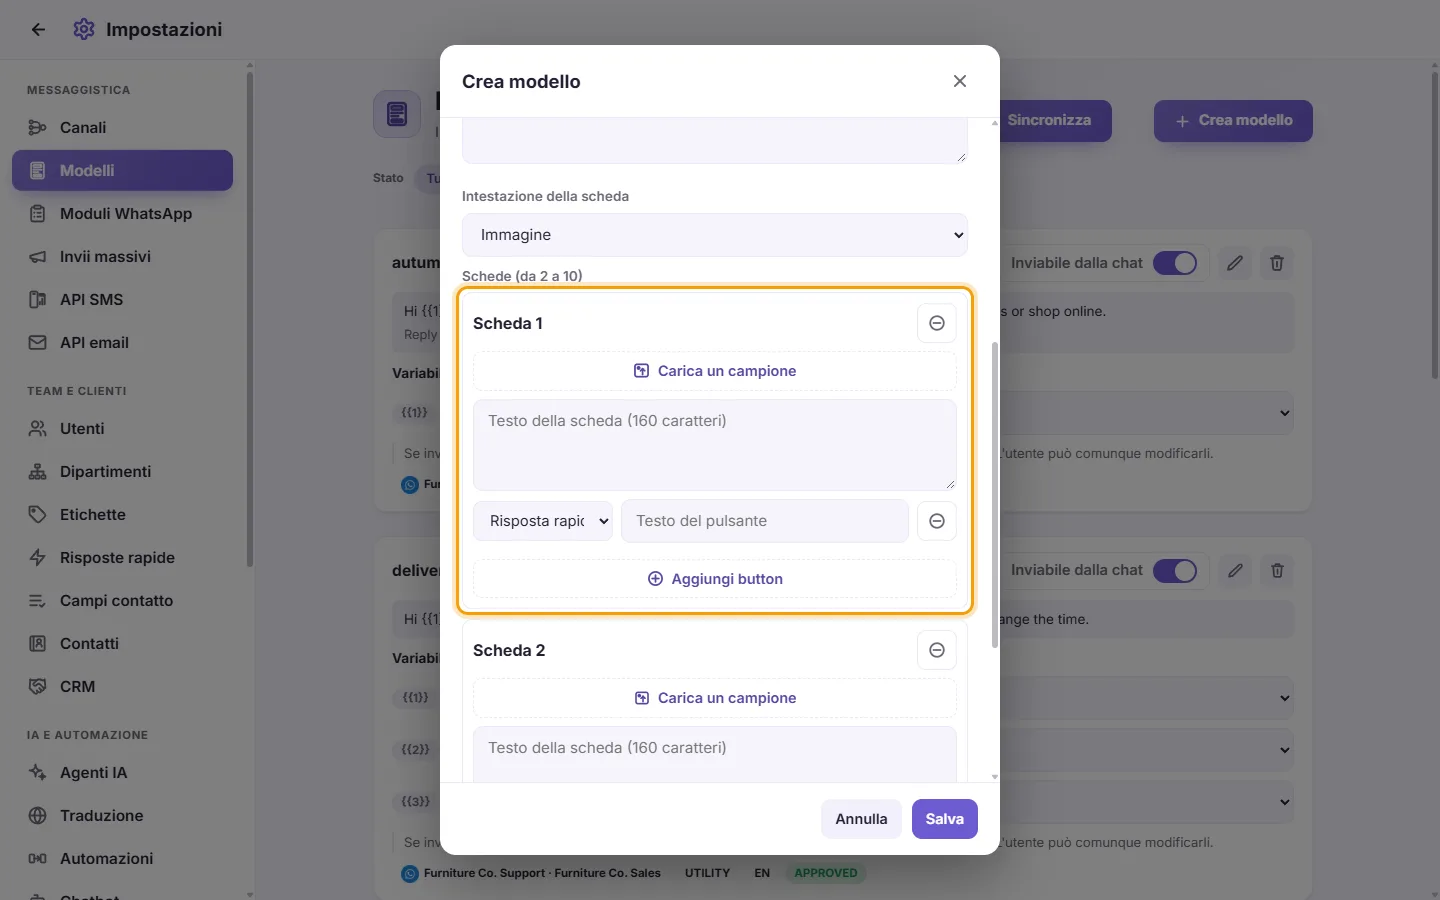
Task: Remove Scheda 1 with its minus icon
Action: (937, 323)
